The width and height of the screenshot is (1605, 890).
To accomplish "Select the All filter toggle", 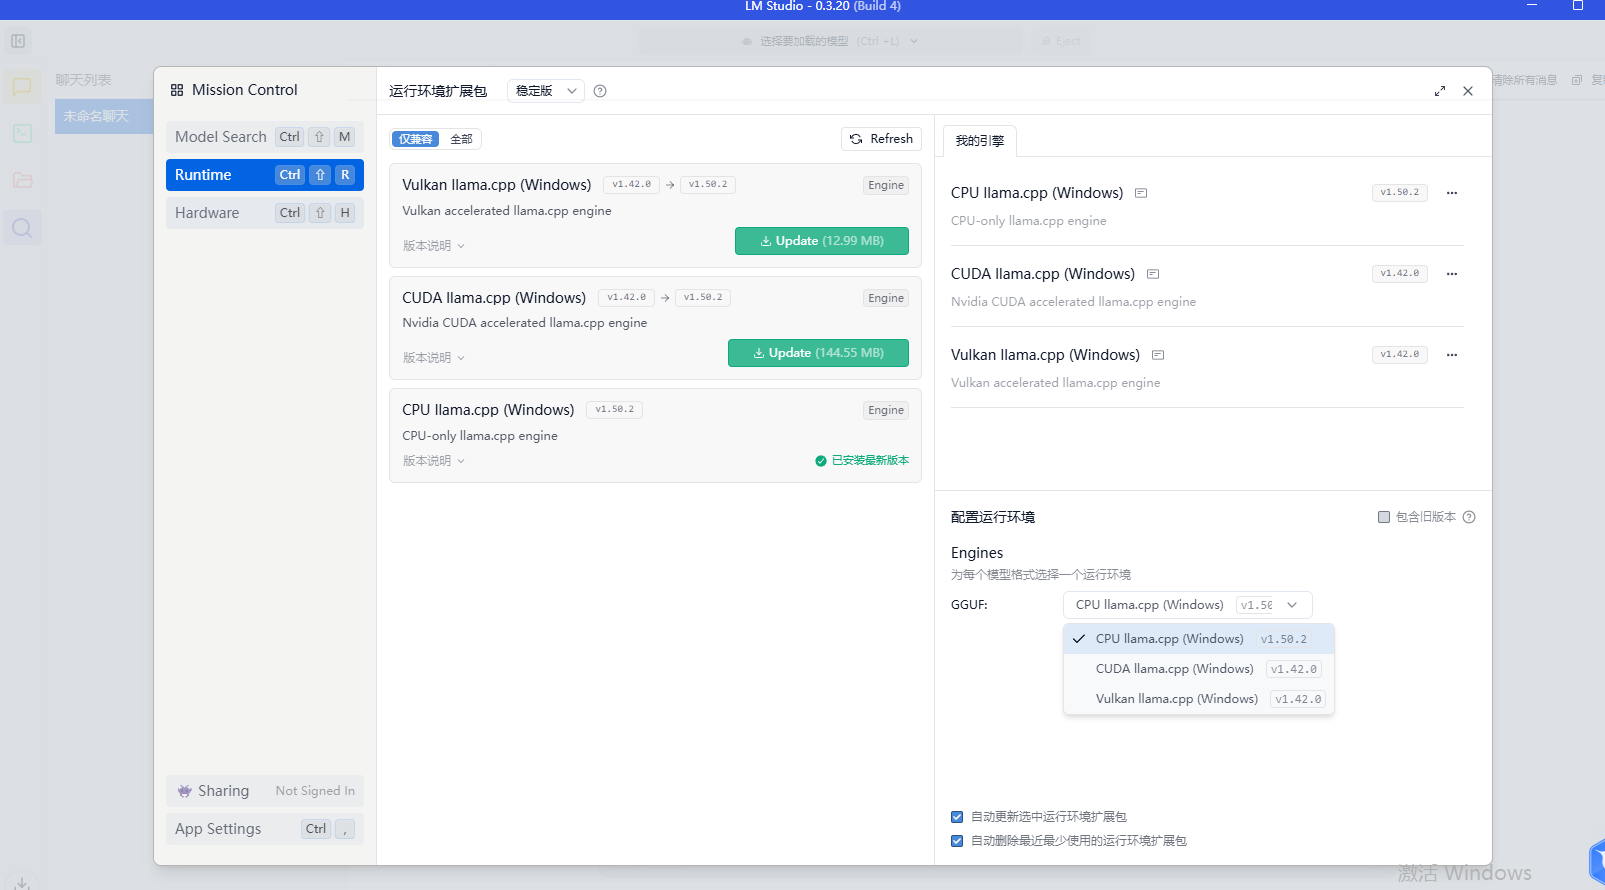I will 461,139.
